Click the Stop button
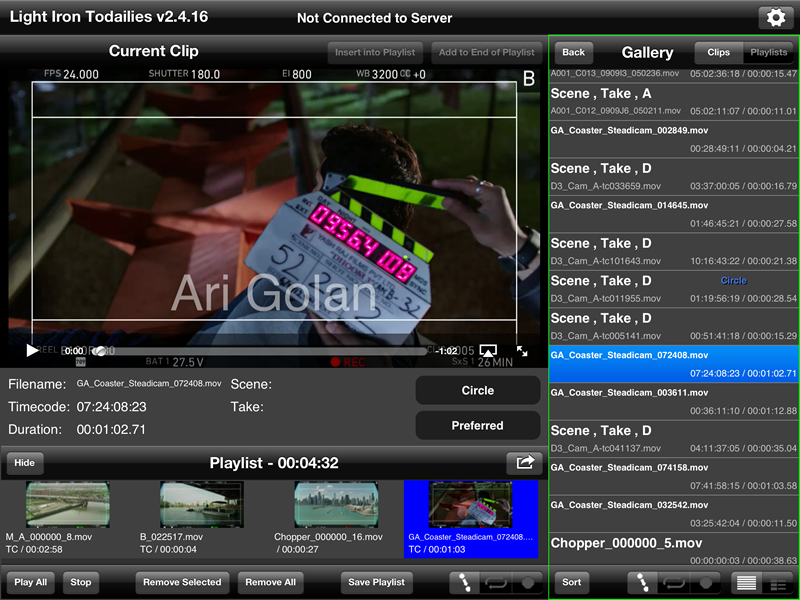The width and height of the screenshot is (800, 600). tap(81, 582)
